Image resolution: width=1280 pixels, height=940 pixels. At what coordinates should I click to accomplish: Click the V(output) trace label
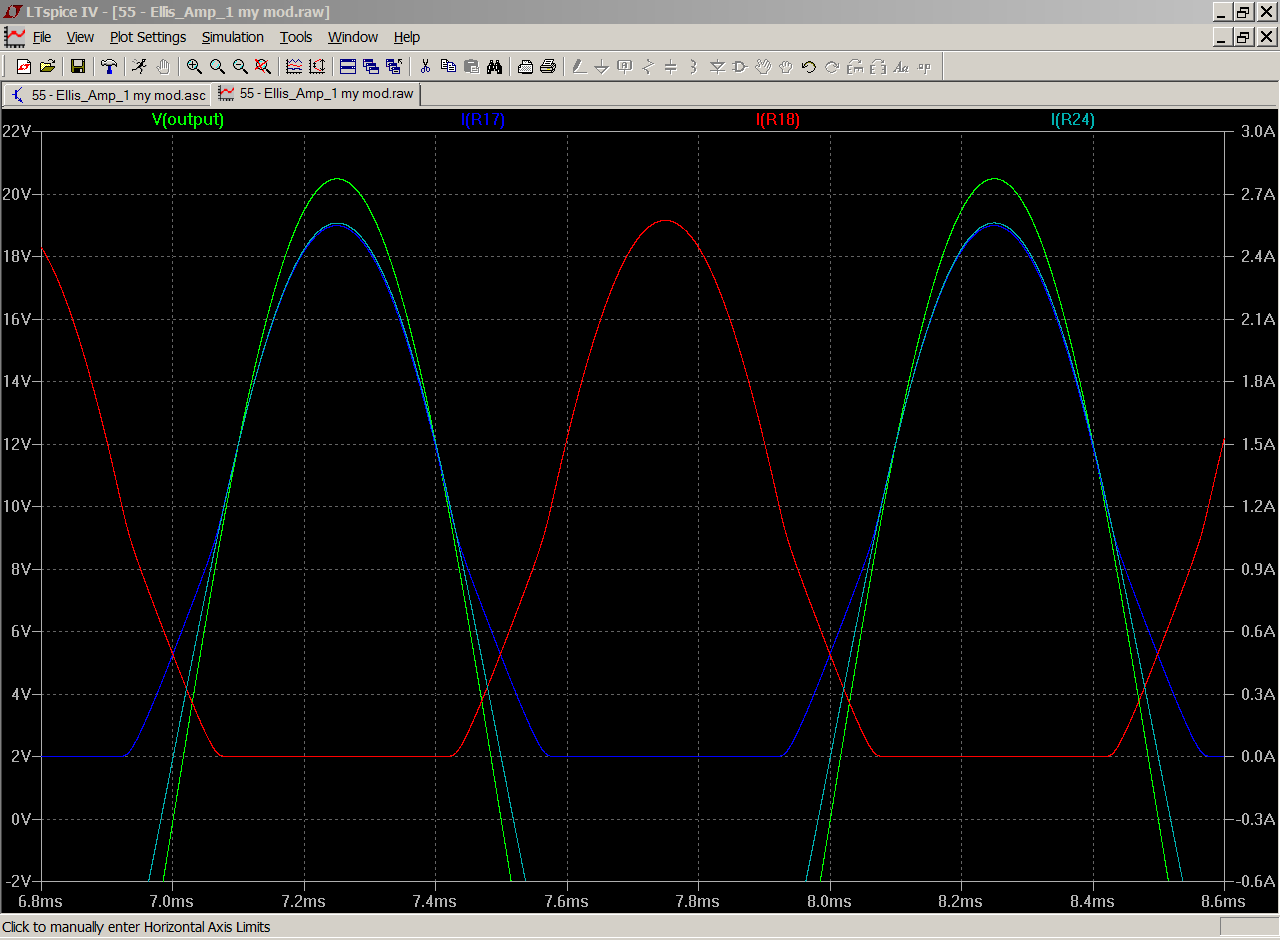coord(188,120)
